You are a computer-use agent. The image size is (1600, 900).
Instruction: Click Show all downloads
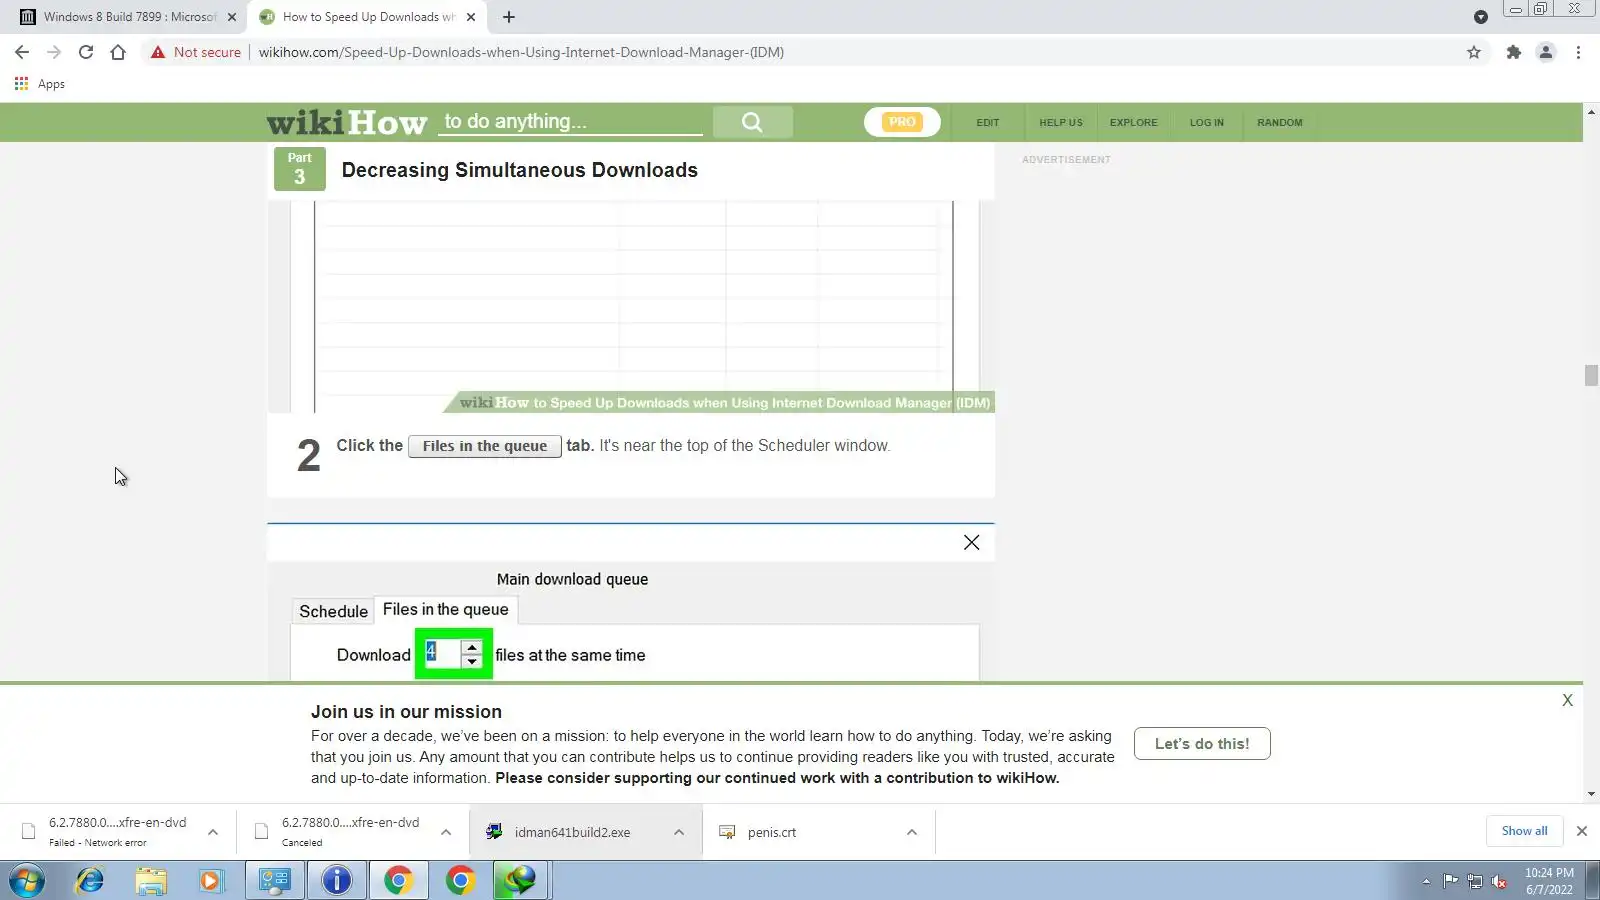click(x=1524, y=831)
